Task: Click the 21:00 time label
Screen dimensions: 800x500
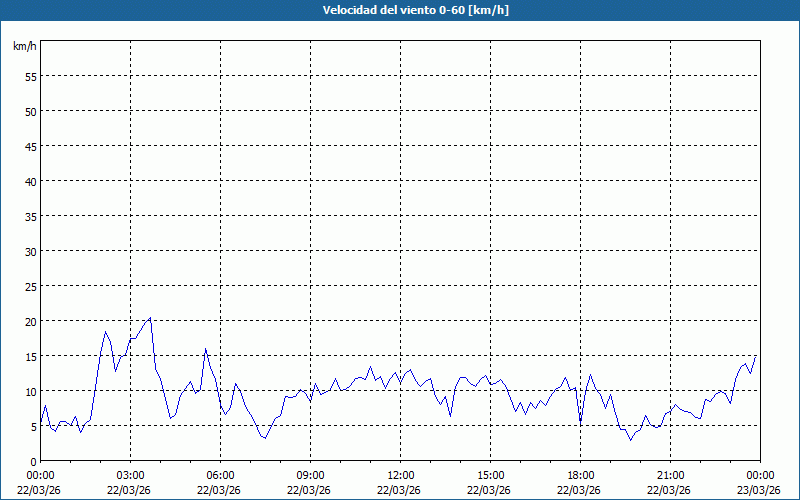Action: point(670,475)
